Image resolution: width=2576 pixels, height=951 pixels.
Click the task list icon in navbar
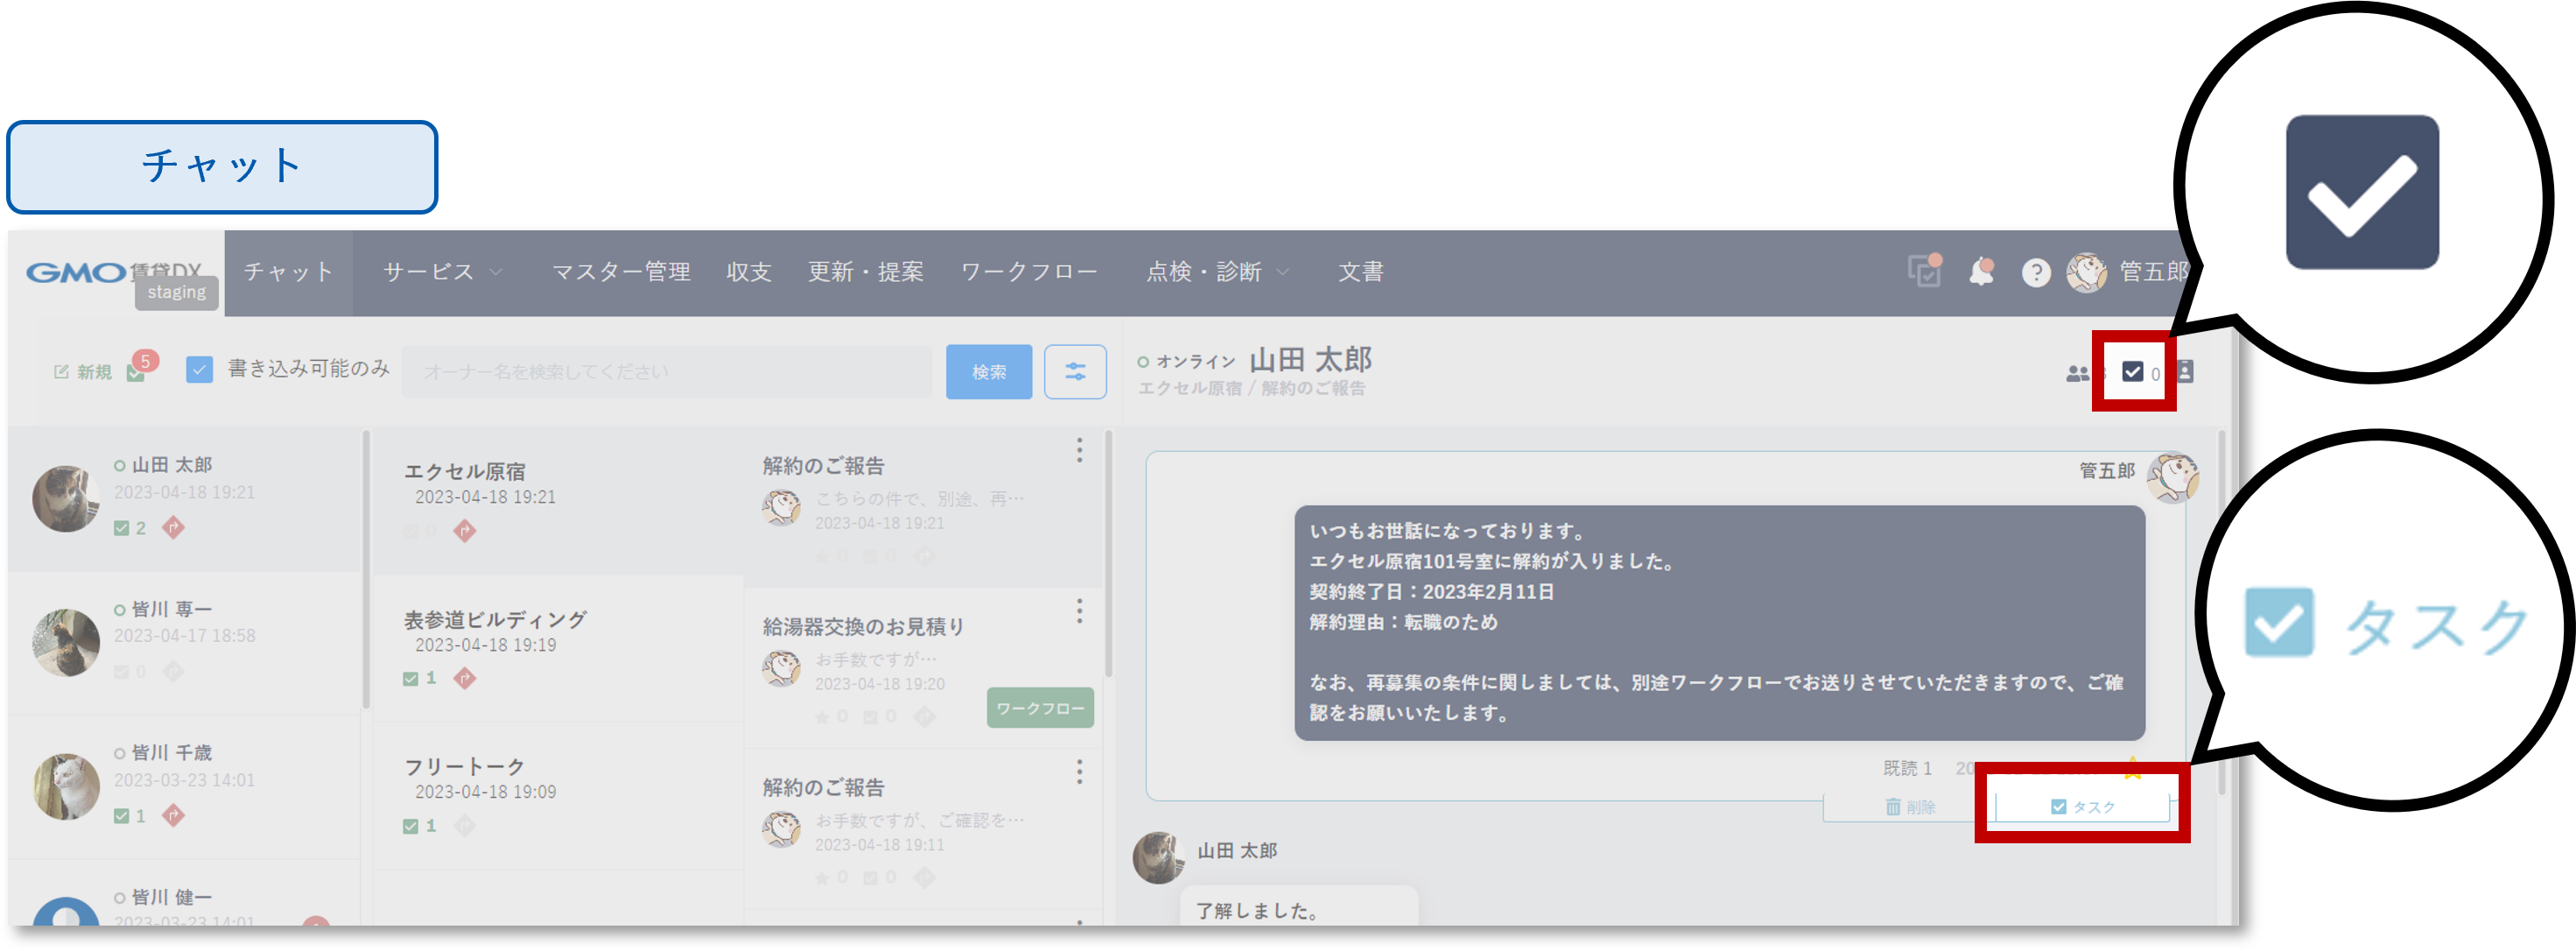[x=1924, y=272]
